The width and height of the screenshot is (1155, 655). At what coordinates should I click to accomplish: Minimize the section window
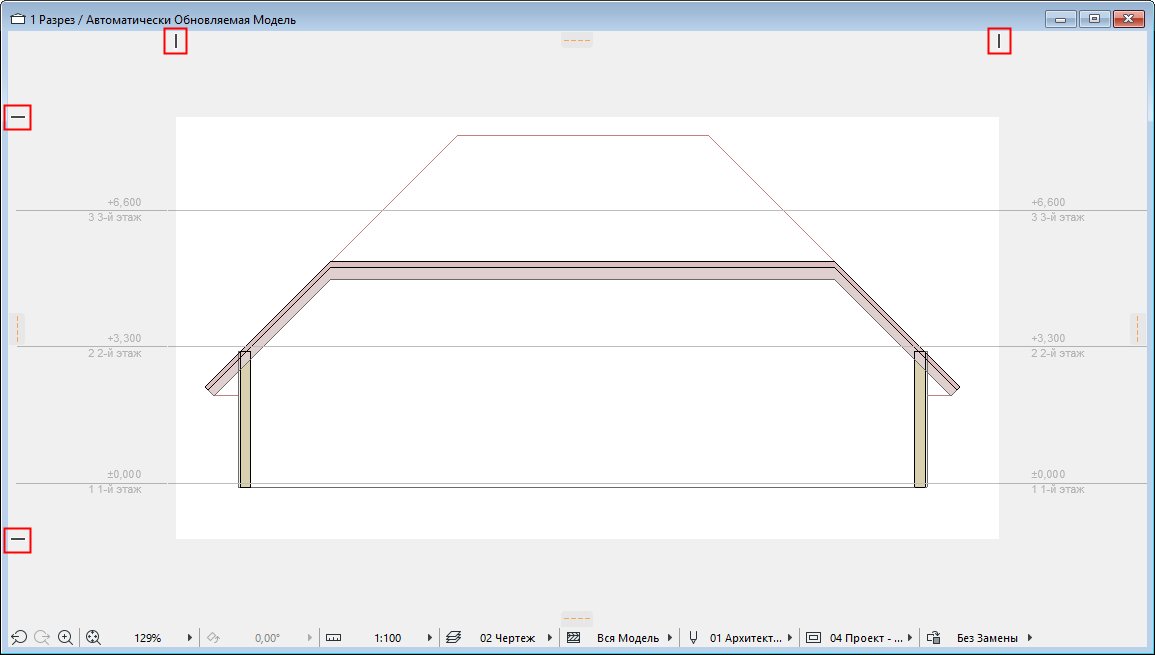pyautogui.click(x=1061, y=19)
